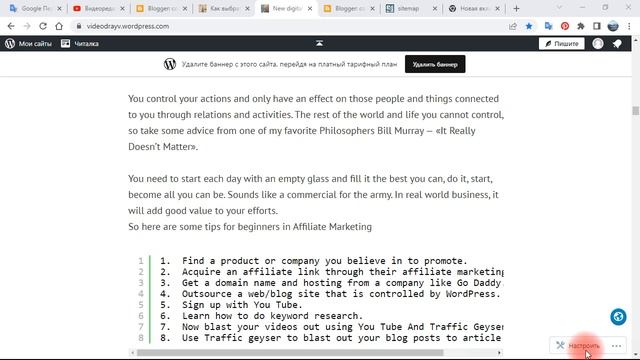This screenshot has height=360, width=640.
Task: Click Мои сайты in admin bar
Action: coord(35,44)
